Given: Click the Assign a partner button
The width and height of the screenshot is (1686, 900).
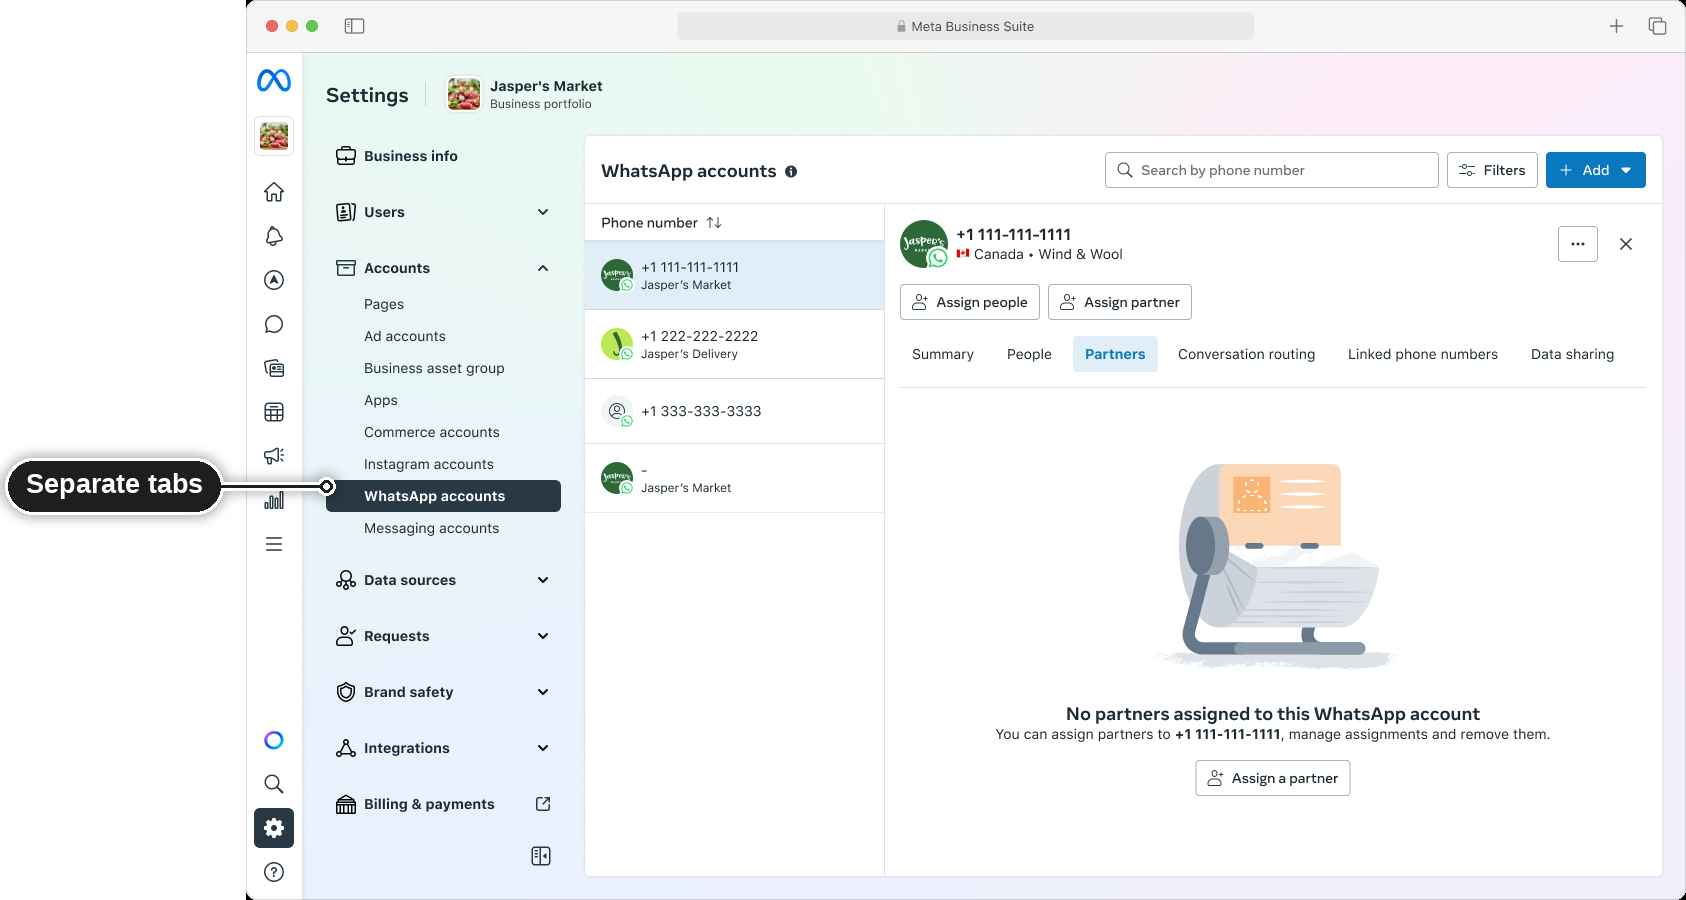Looking at the screenshot, I should point(1273,778).
